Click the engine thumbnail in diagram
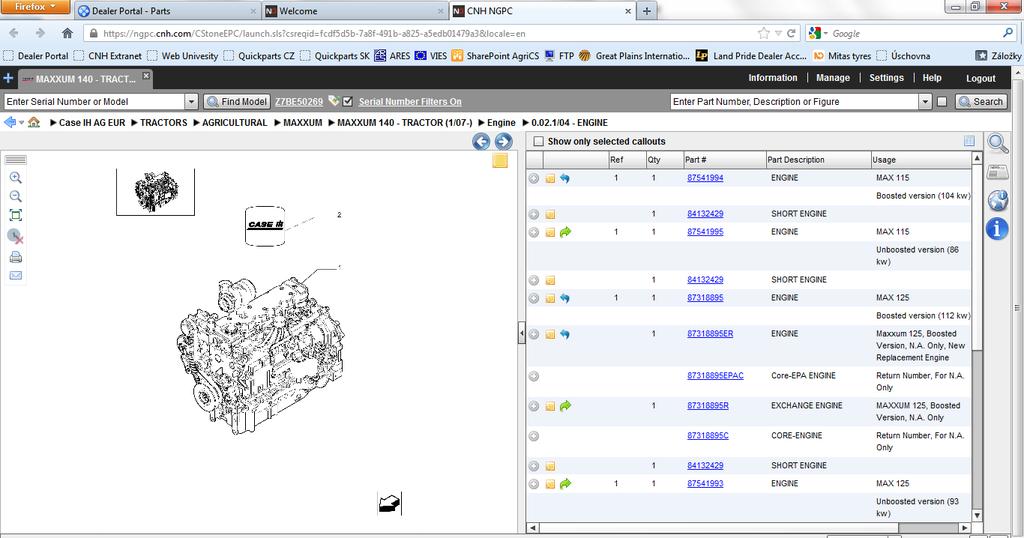 (x=155, y=191)
